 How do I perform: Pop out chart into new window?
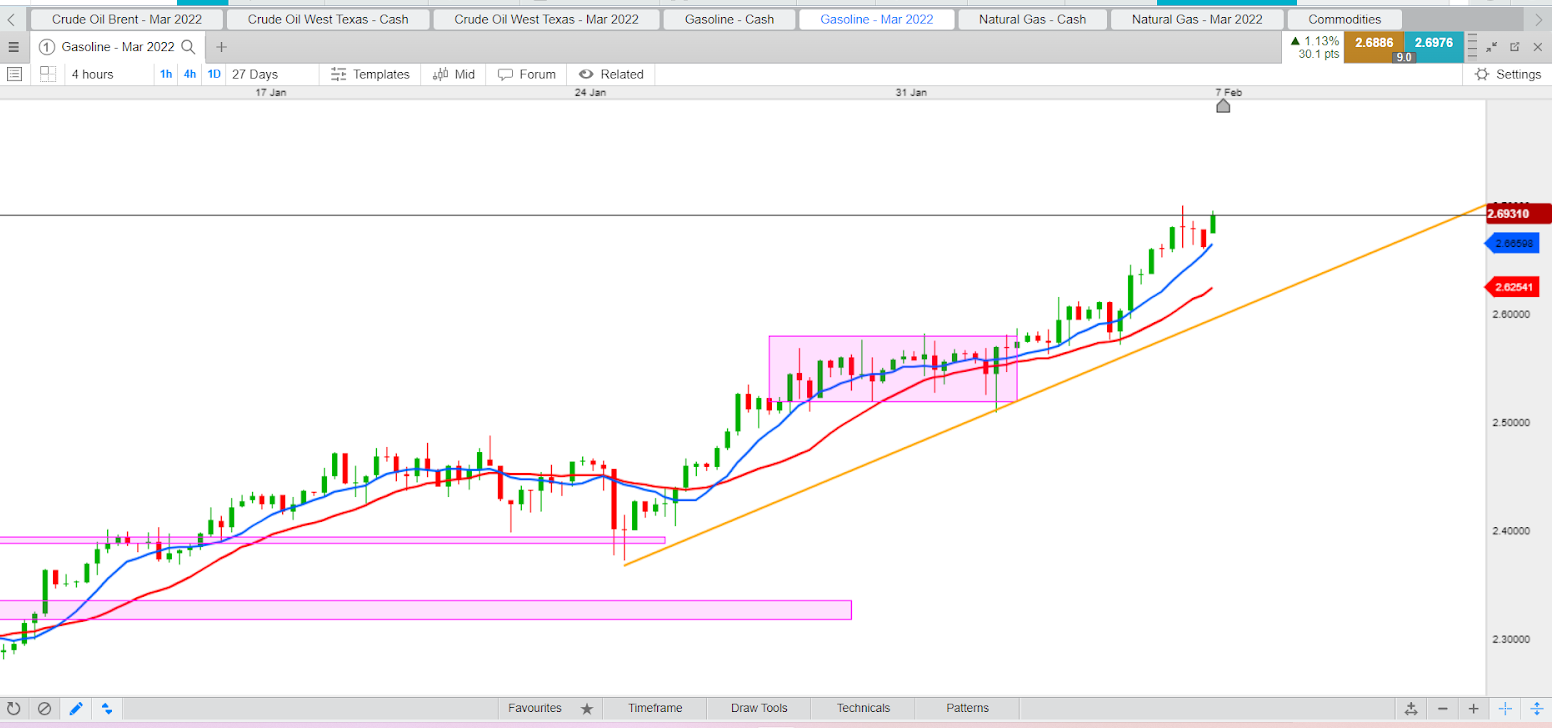pos(1515,47)
